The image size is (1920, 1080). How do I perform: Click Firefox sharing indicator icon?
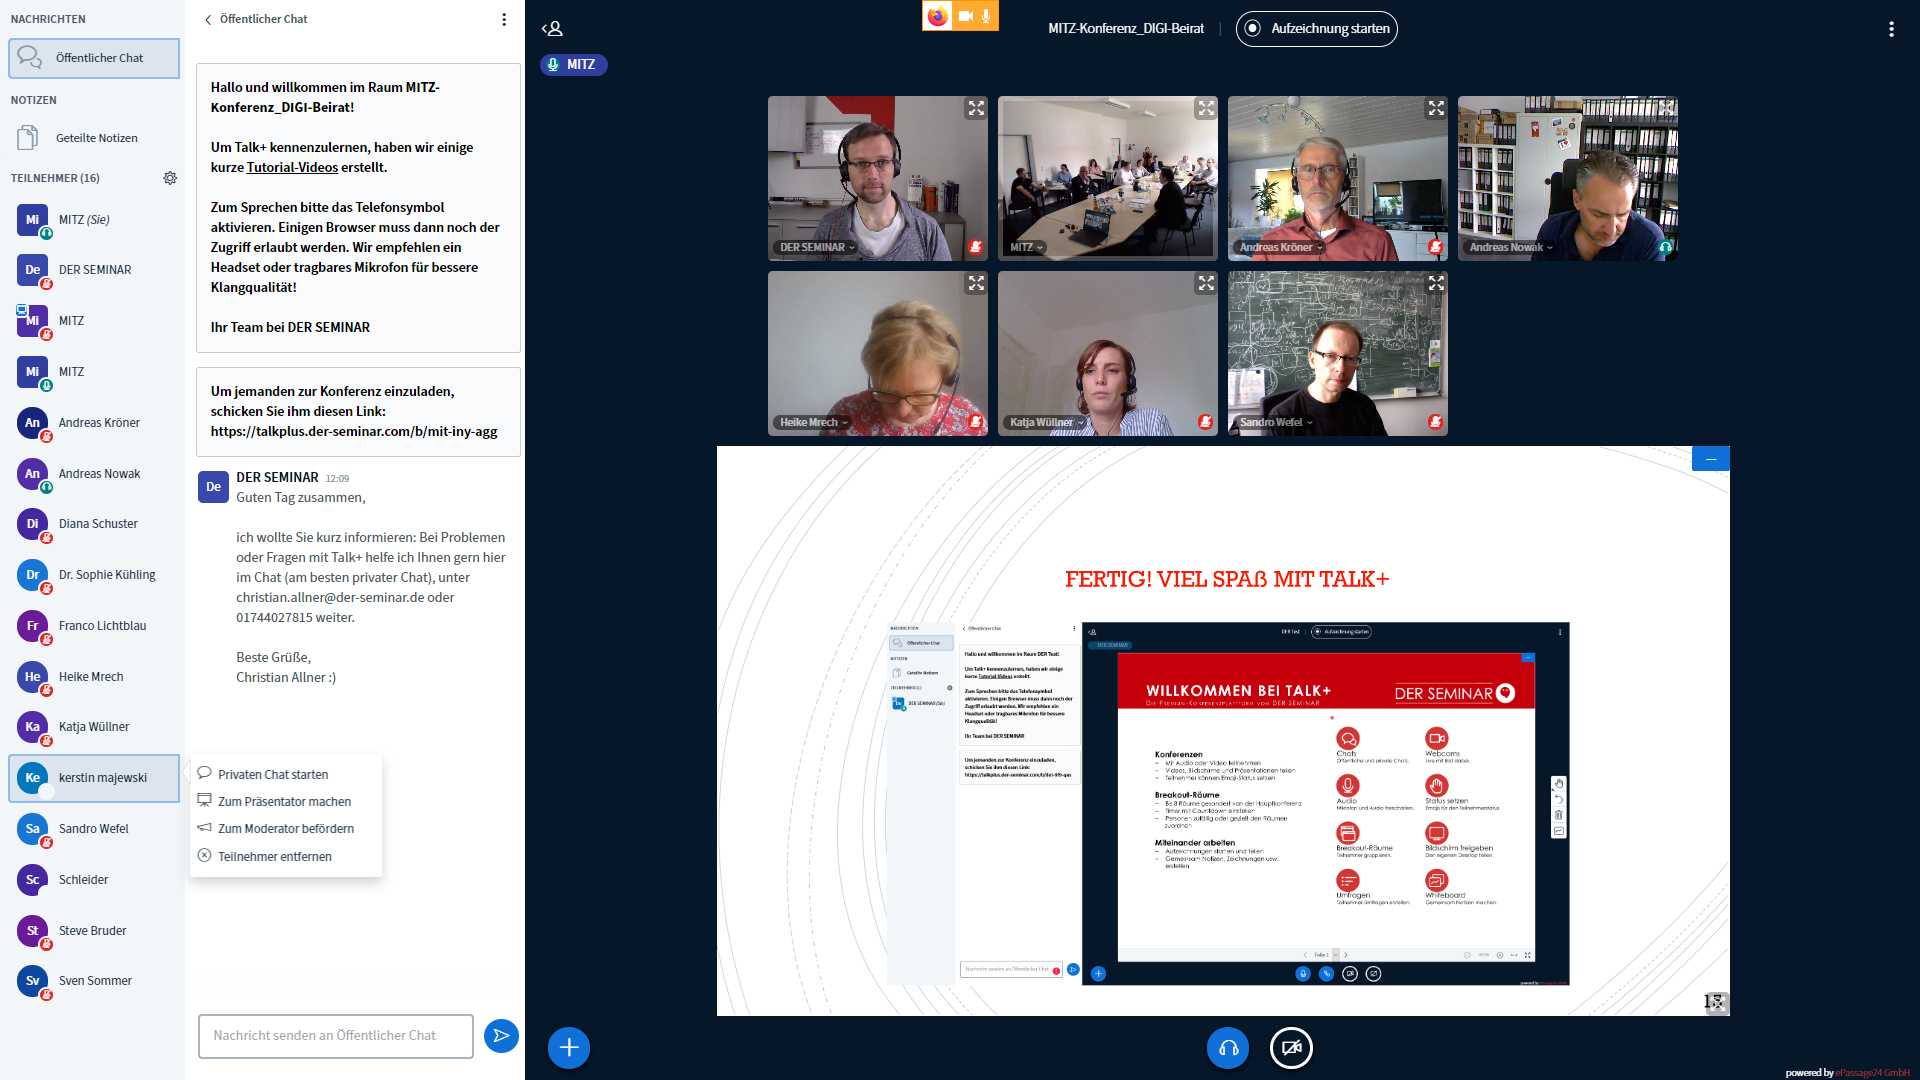coord(937,16)
